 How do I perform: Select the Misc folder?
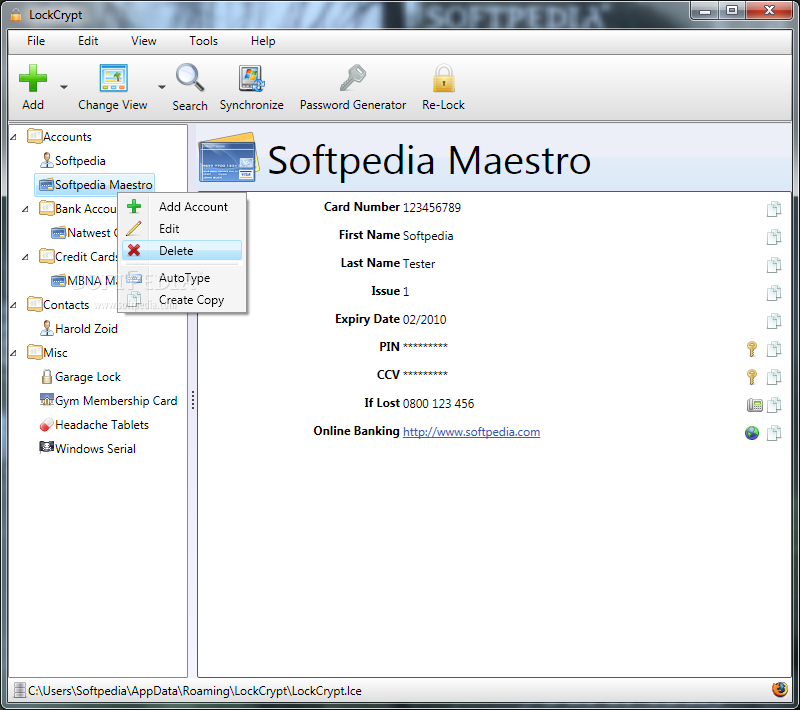click(x=47, y=352)
